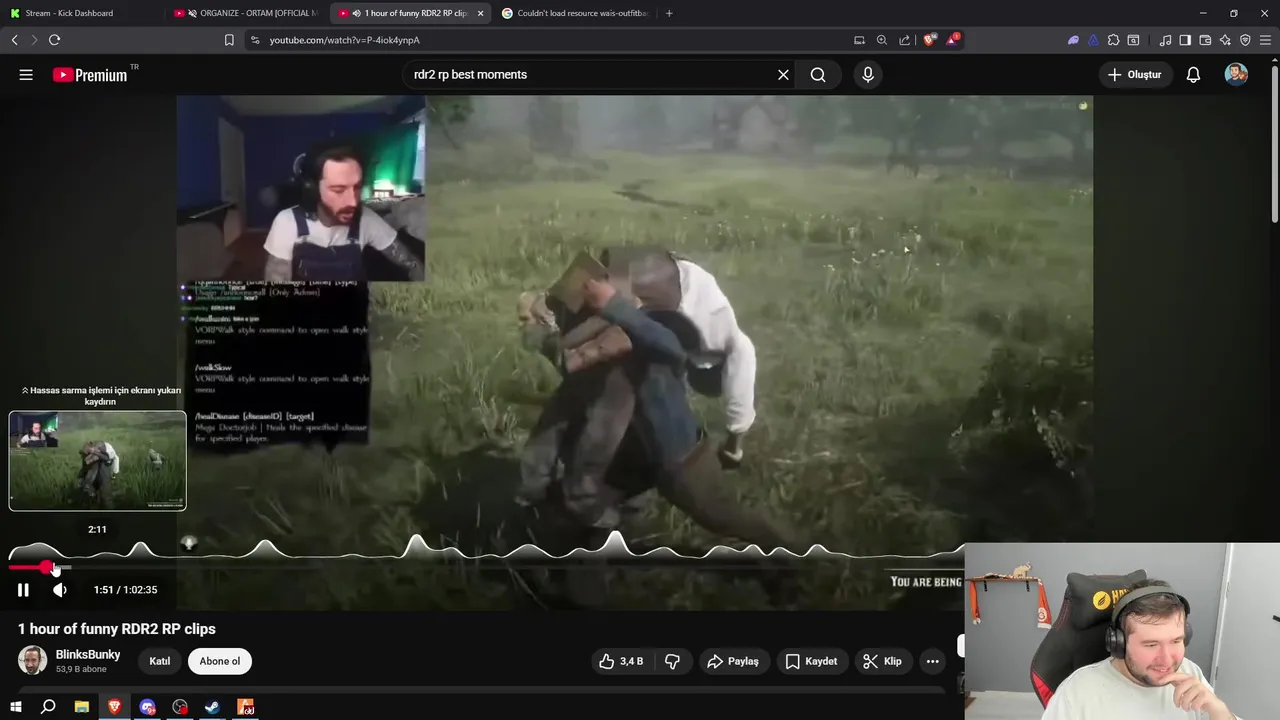This screenshot has height=720, width=1280.
Task: Open the account avatar menu
Action: pos(1236,75)
